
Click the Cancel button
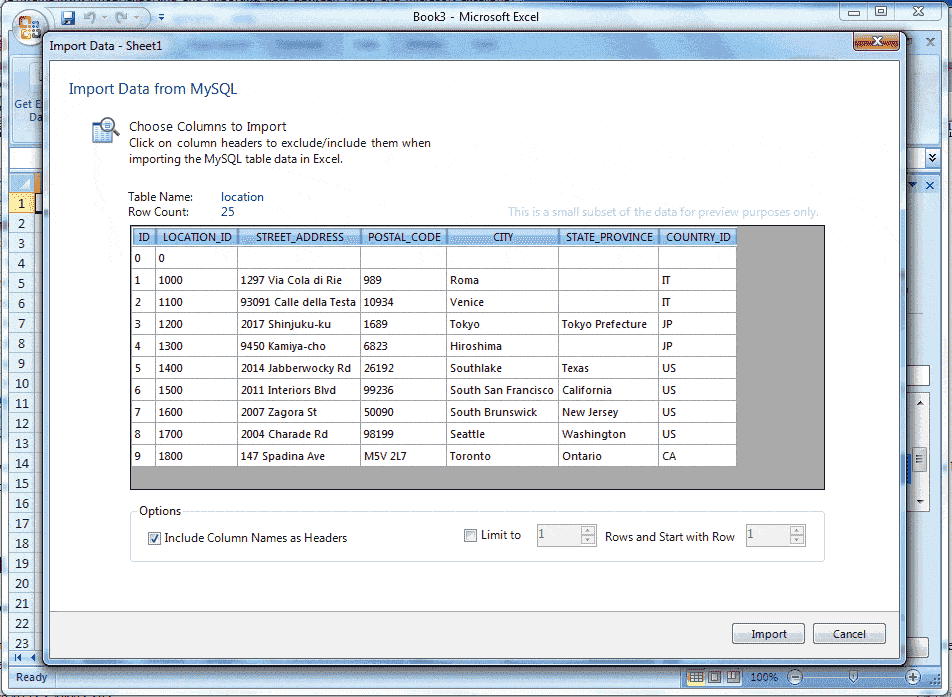pyautogui.click(x=848, y=633)
